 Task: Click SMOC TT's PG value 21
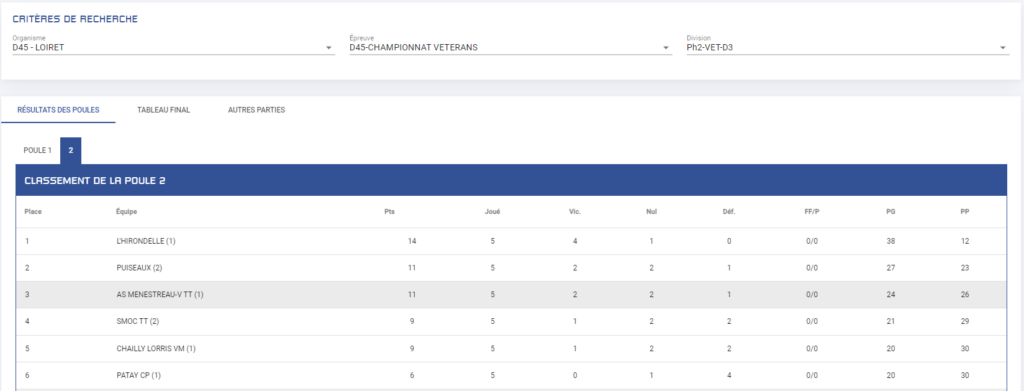(x=890, y=321)
